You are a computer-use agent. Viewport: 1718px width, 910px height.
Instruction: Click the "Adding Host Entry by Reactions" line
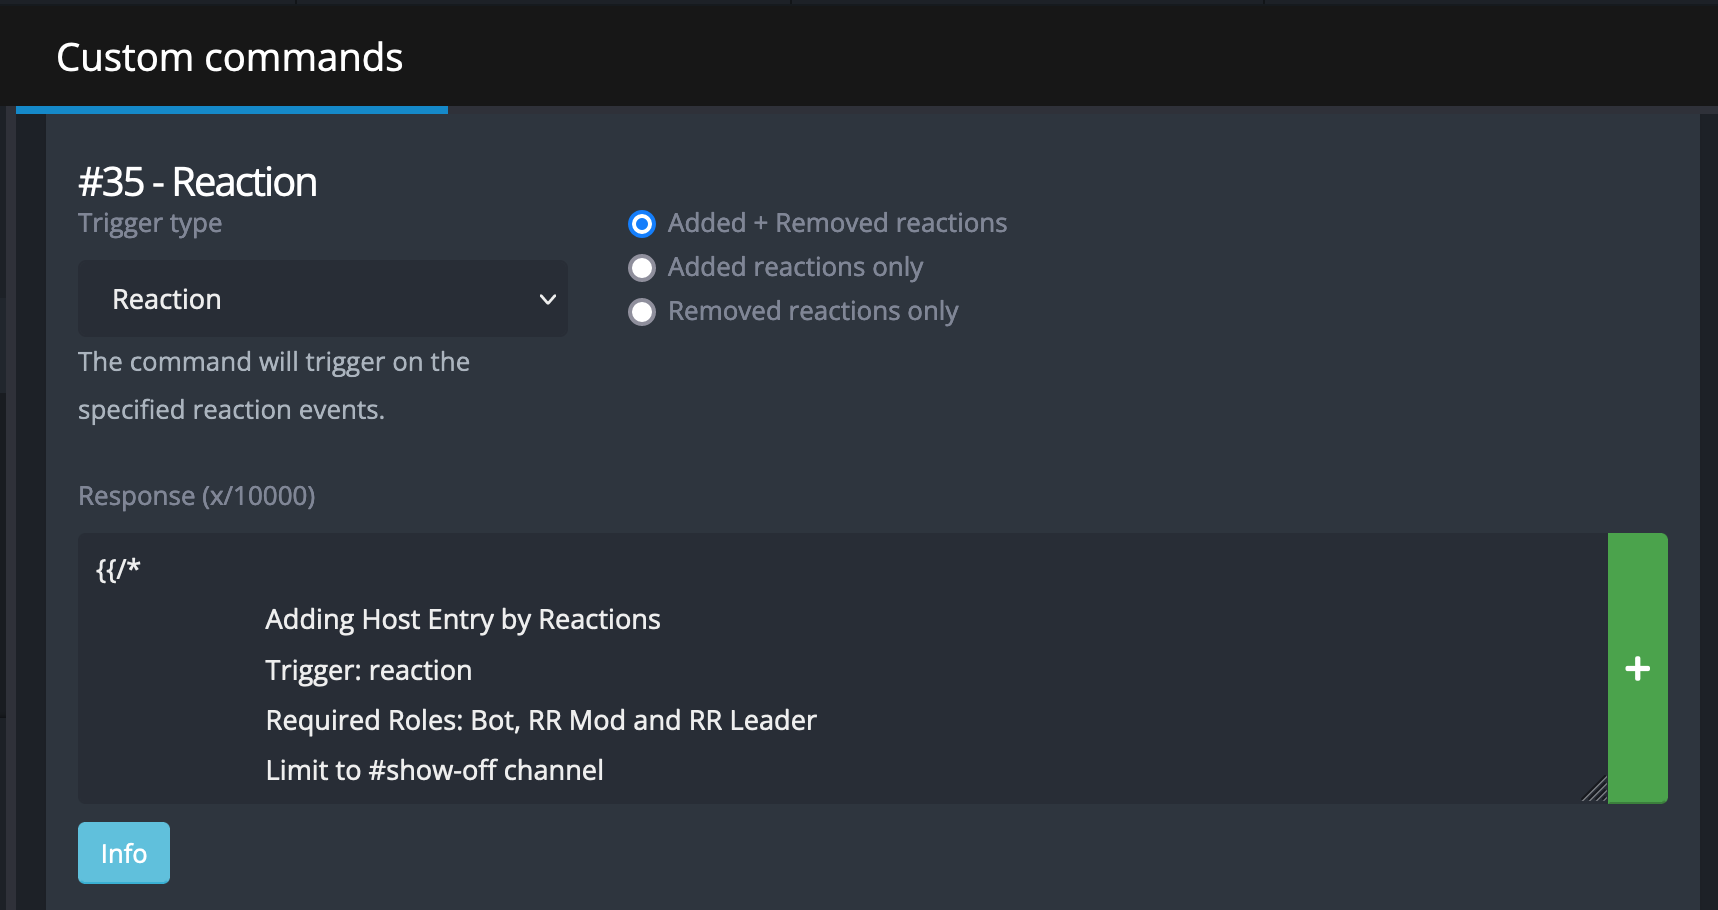(x=462, y=620)
